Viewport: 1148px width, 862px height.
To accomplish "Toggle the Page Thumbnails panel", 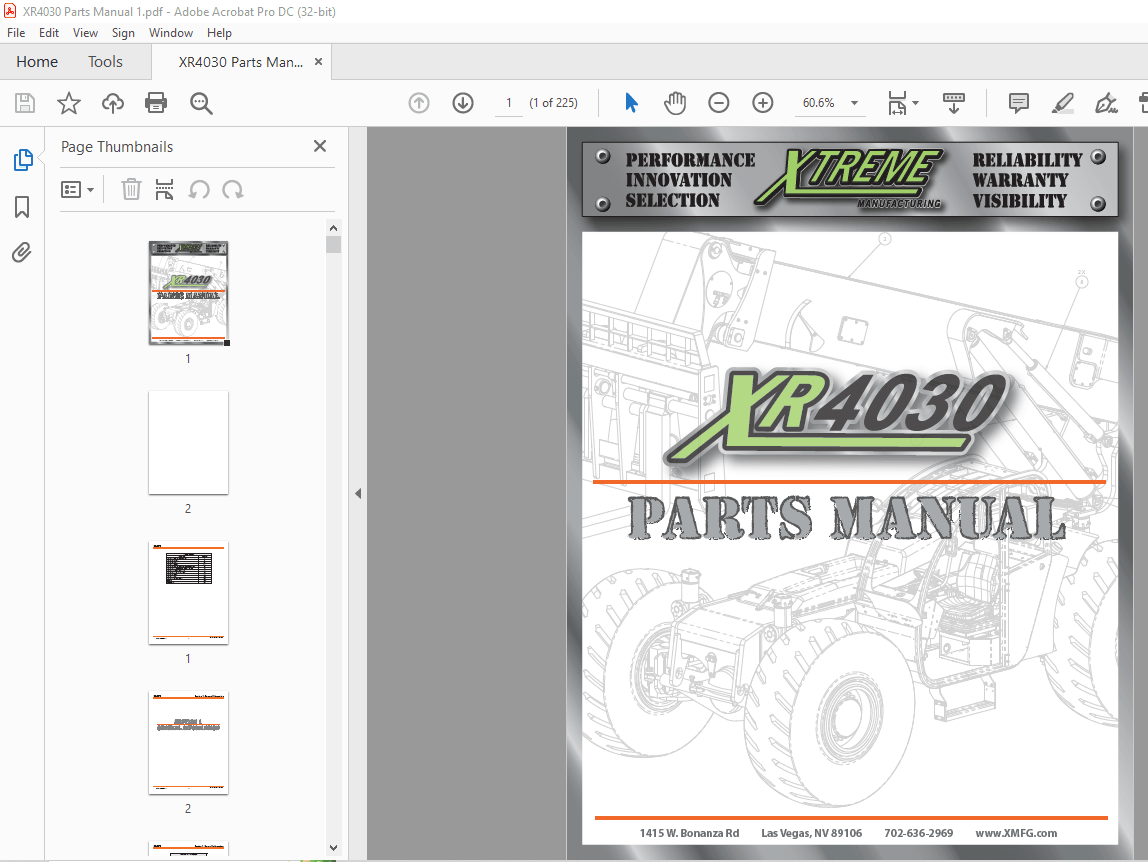I will (x=22, y=159).
